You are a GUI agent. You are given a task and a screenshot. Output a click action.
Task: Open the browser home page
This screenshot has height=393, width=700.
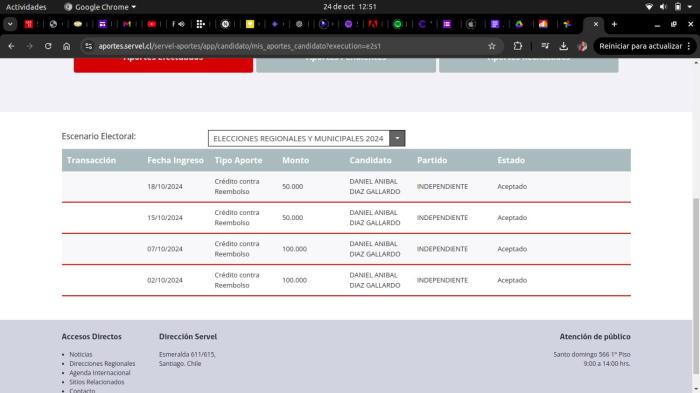tap(67, 46)
